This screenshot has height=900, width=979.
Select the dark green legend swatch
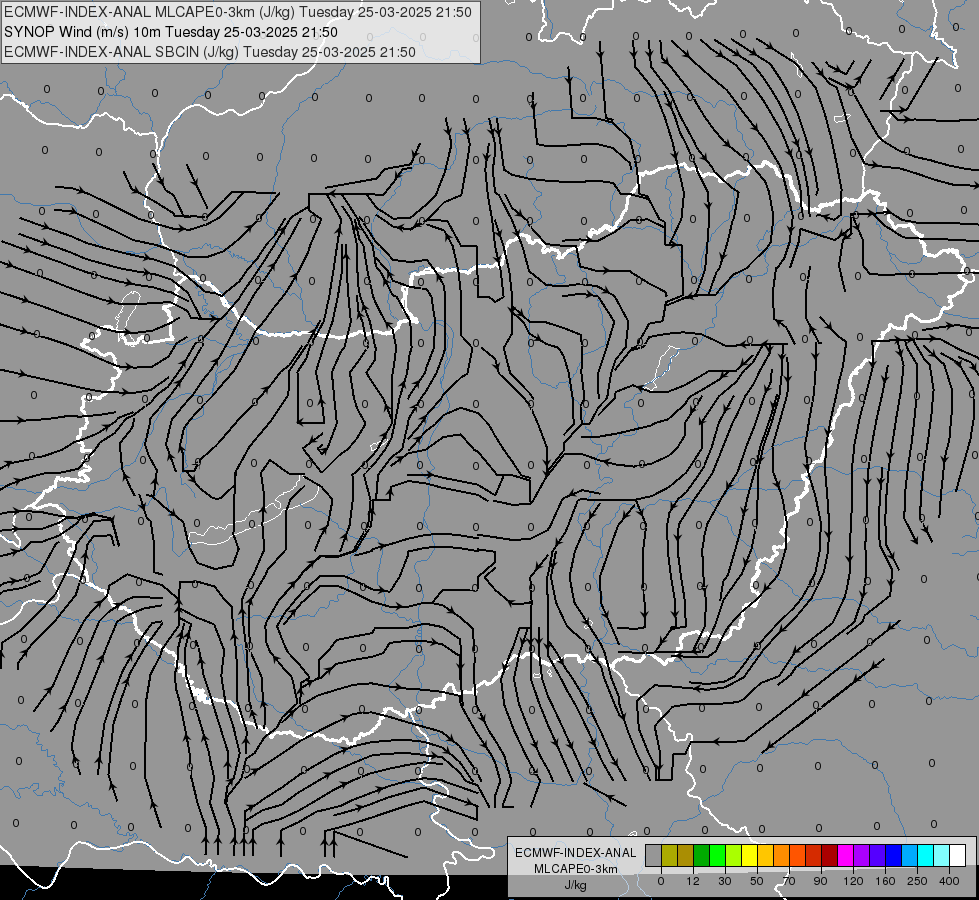pyautogui.click(x=701, y=855)
